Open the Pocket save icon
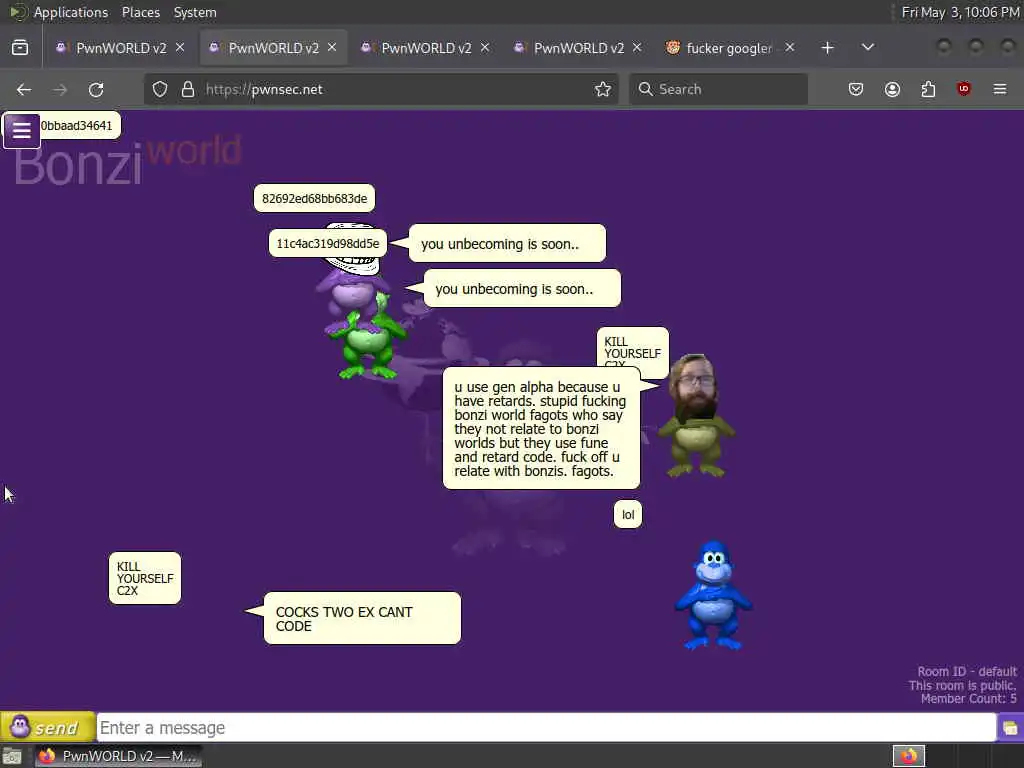 856,89
